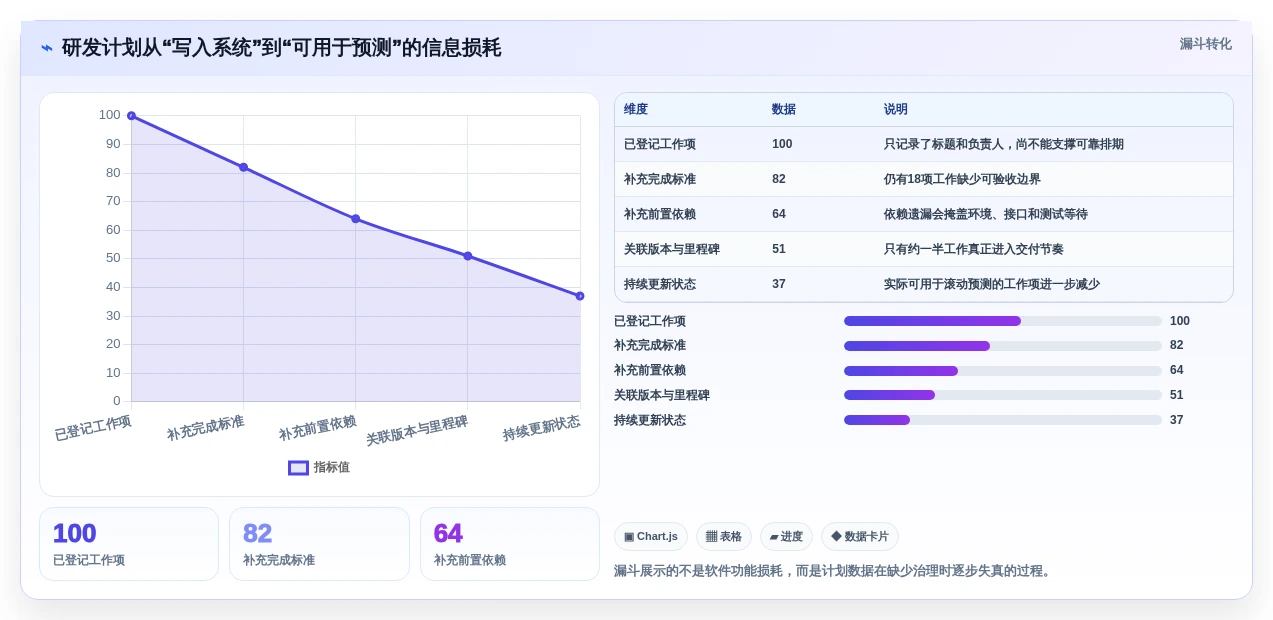Click description 依赖遗漏会掩盖环境、接口和测试等待
The height and width of the screenshot is (620, 1273).
point(986,214)
